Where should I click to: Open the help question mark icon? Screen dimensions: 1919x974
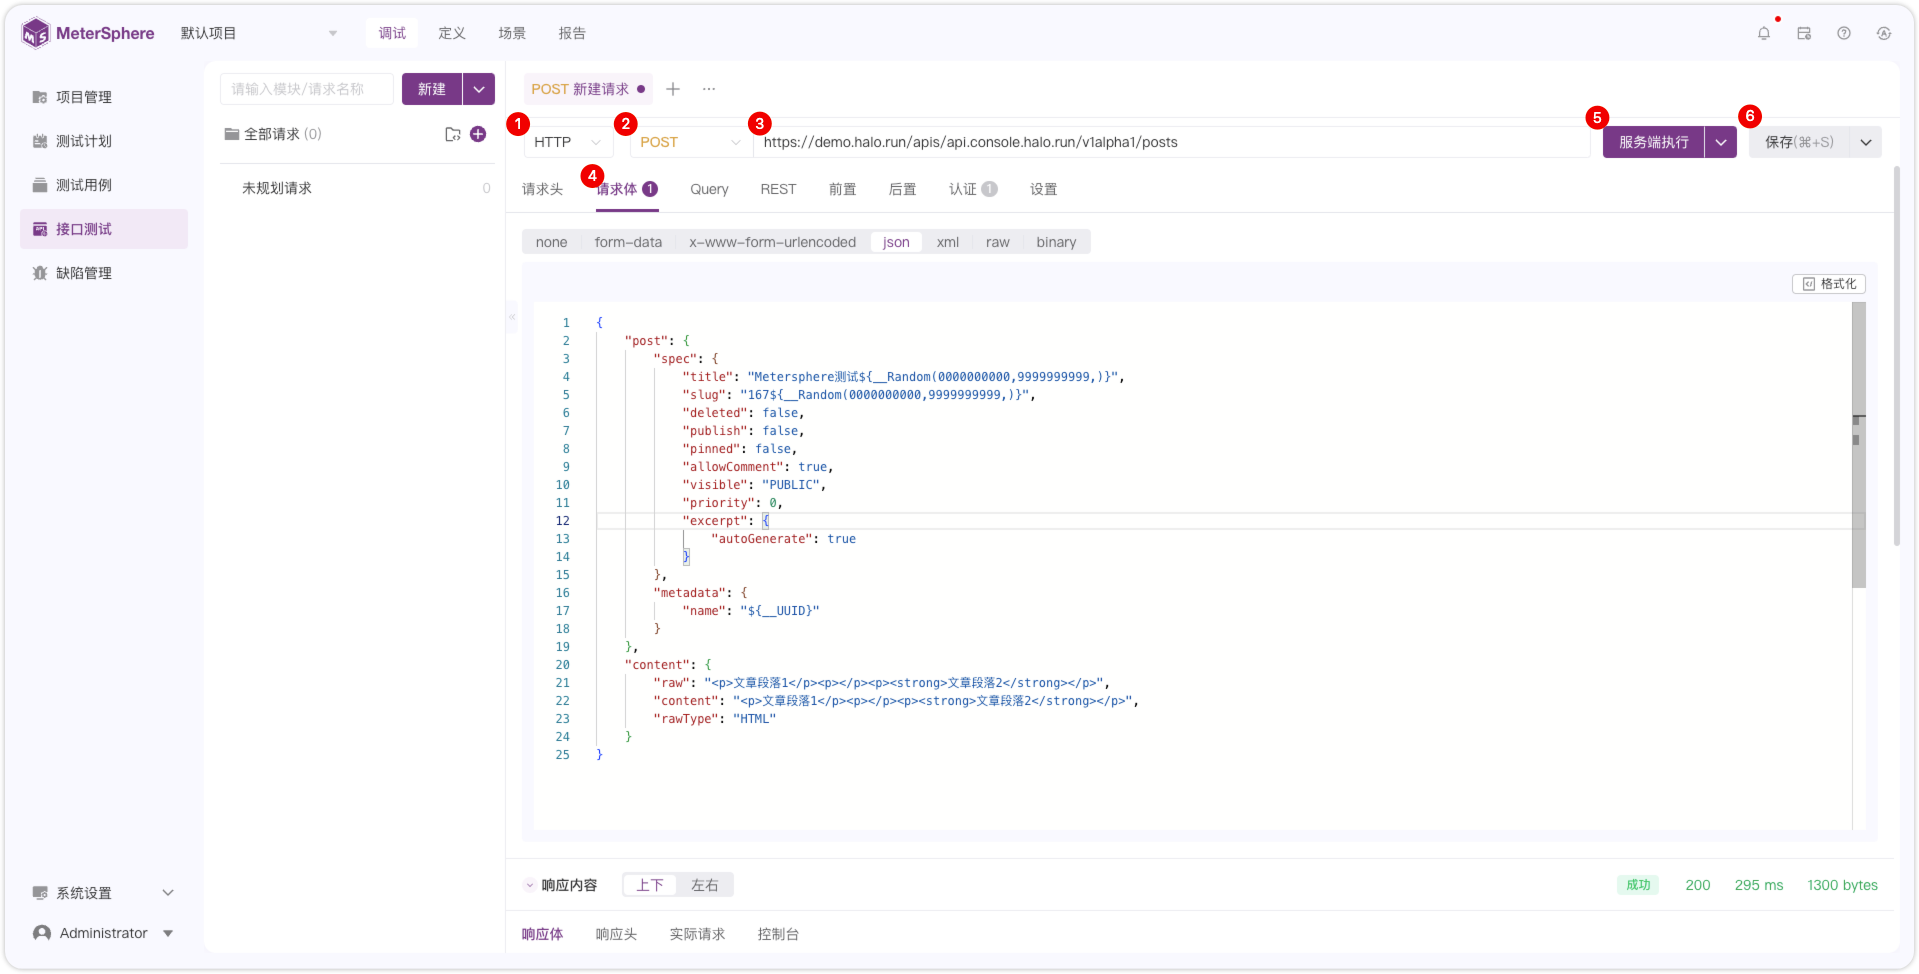click(1844, 33)
